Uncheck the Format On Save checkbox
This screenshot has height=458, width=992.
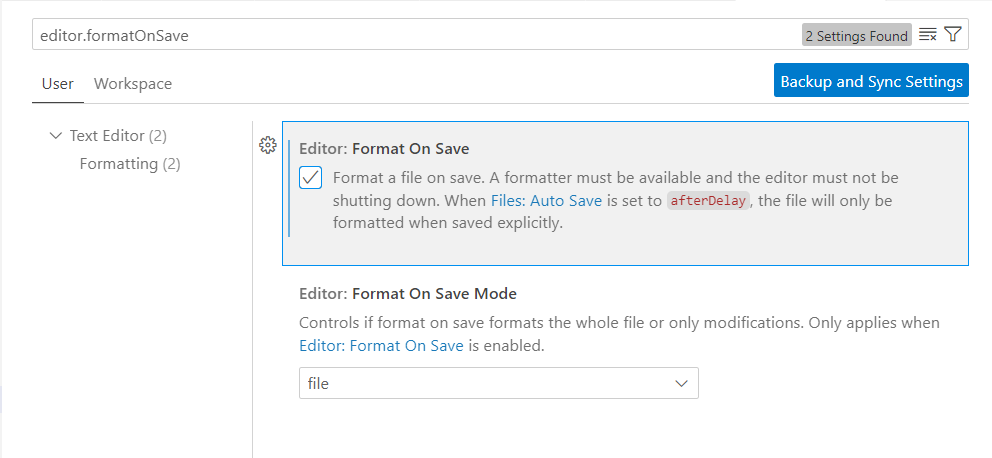coord(311,178)
